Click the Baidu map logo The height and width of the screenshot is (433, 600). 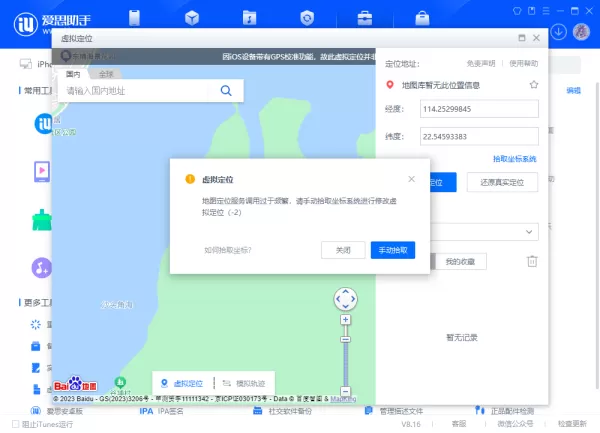point(75,384)
